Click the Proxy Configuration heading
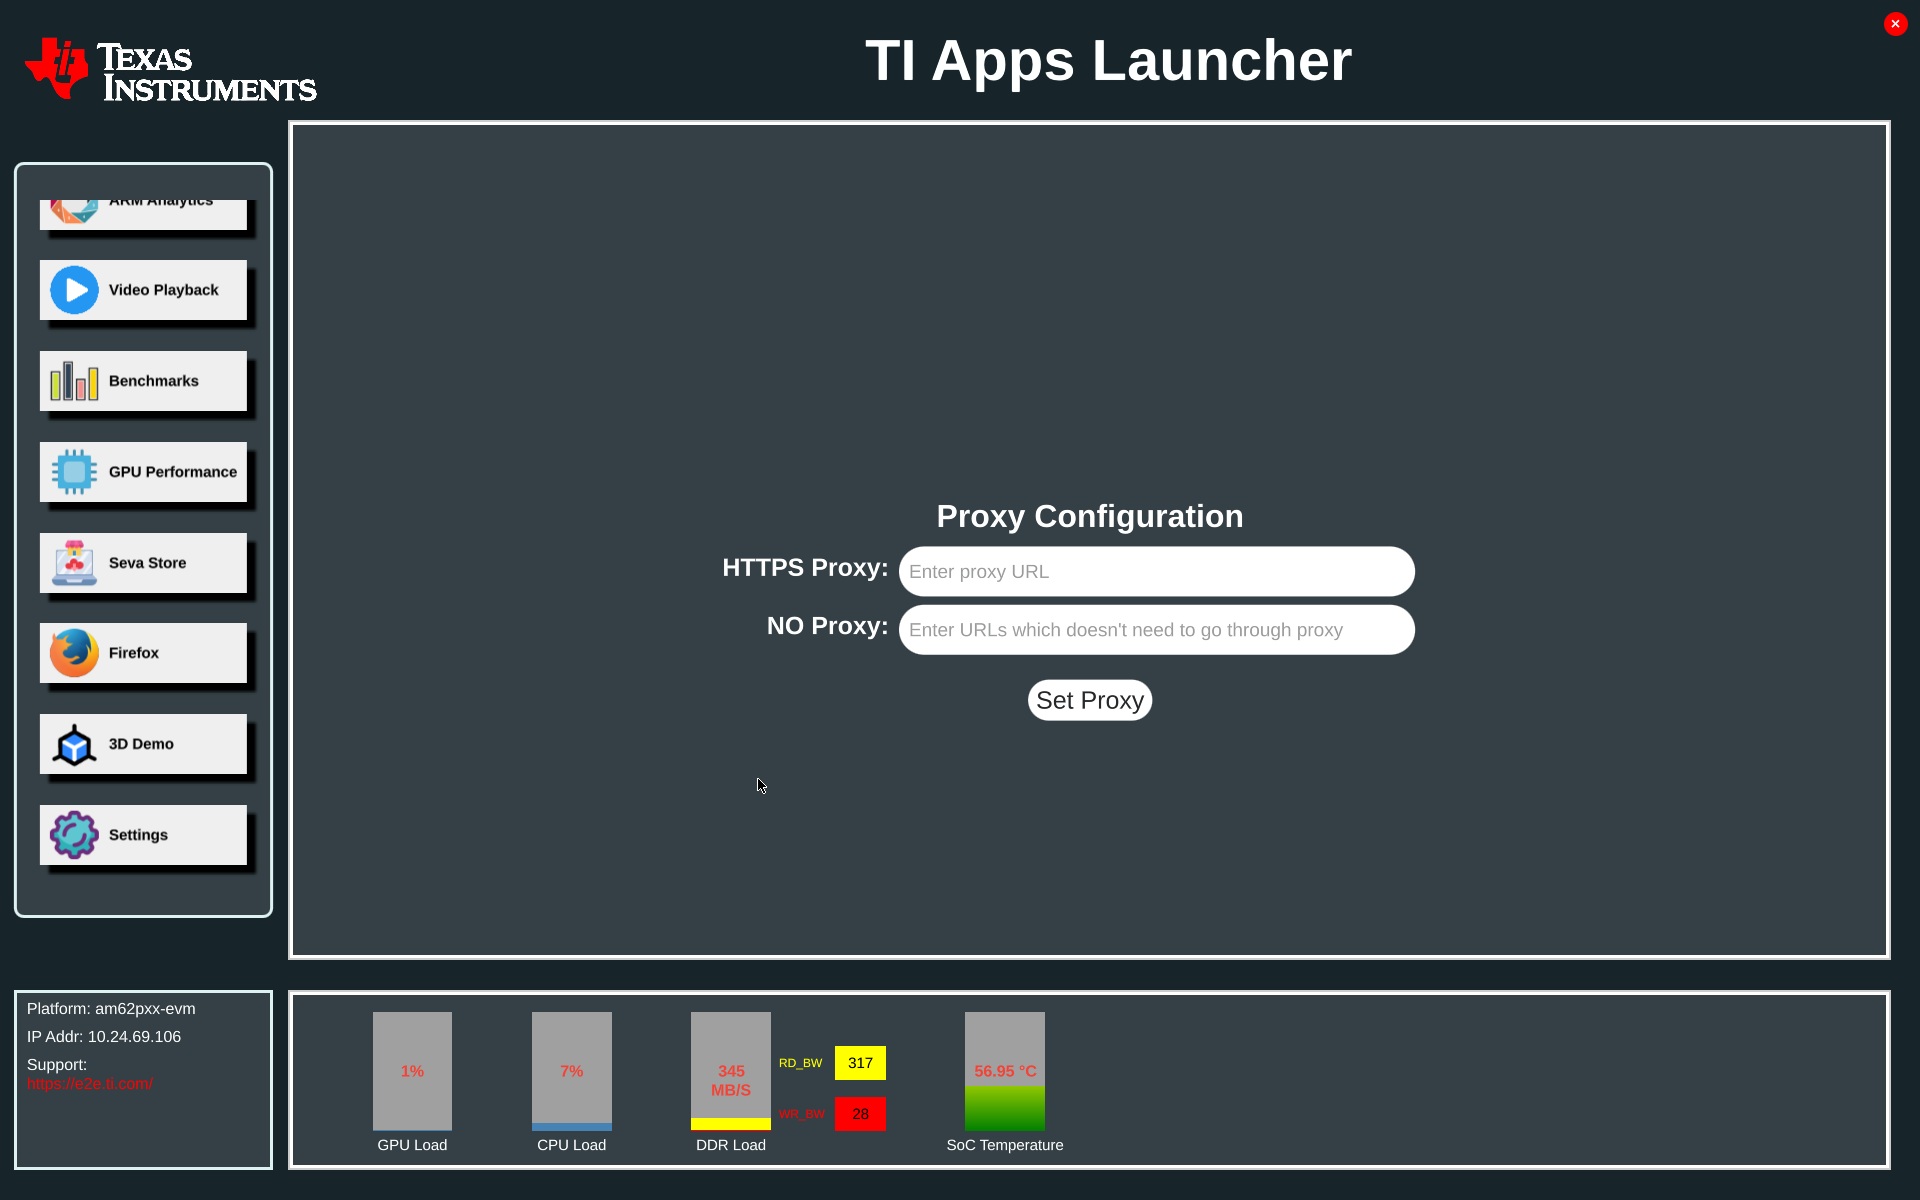Viewport: 1920px width, 1200px height. coord(1090,516)
